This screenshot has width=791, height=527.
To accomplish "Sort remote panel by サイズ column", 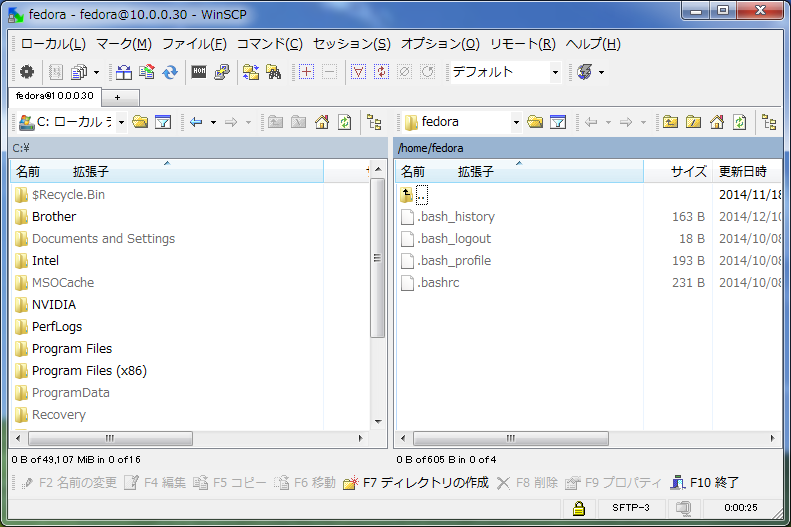I will click(677, 171).
